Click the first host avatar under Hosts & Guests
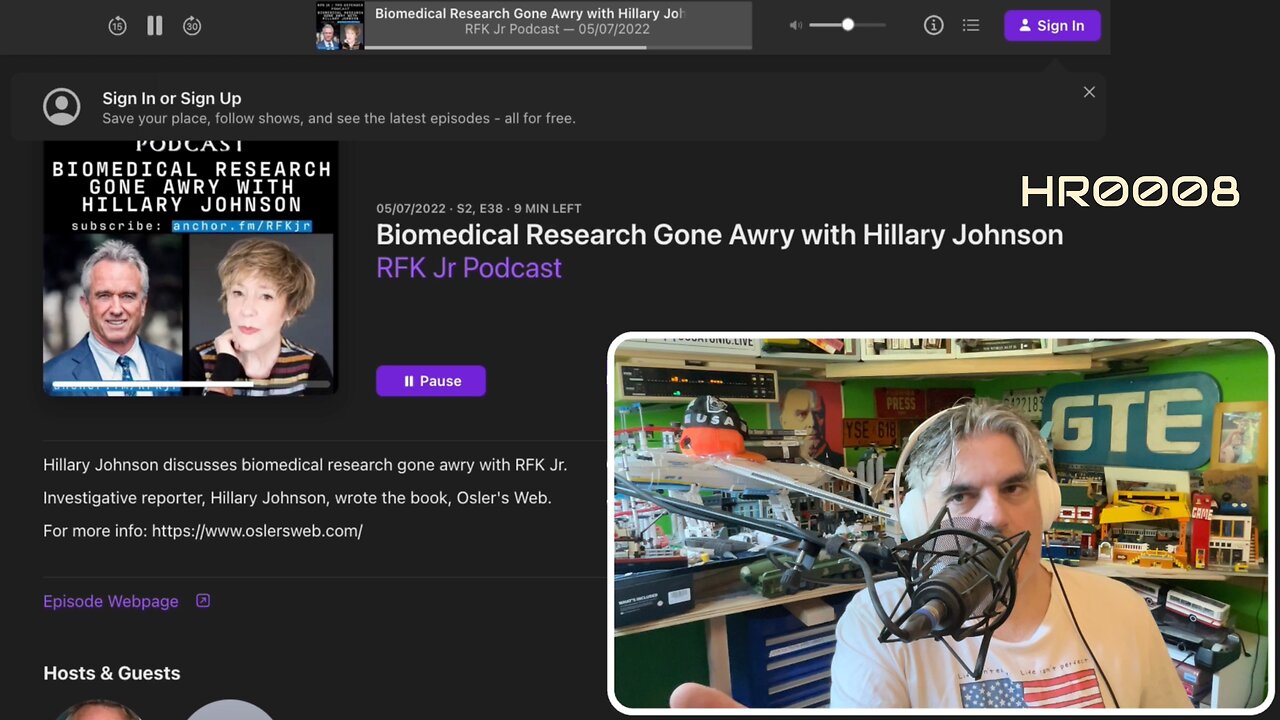The image size is (1280, 720). click(97, 710)
